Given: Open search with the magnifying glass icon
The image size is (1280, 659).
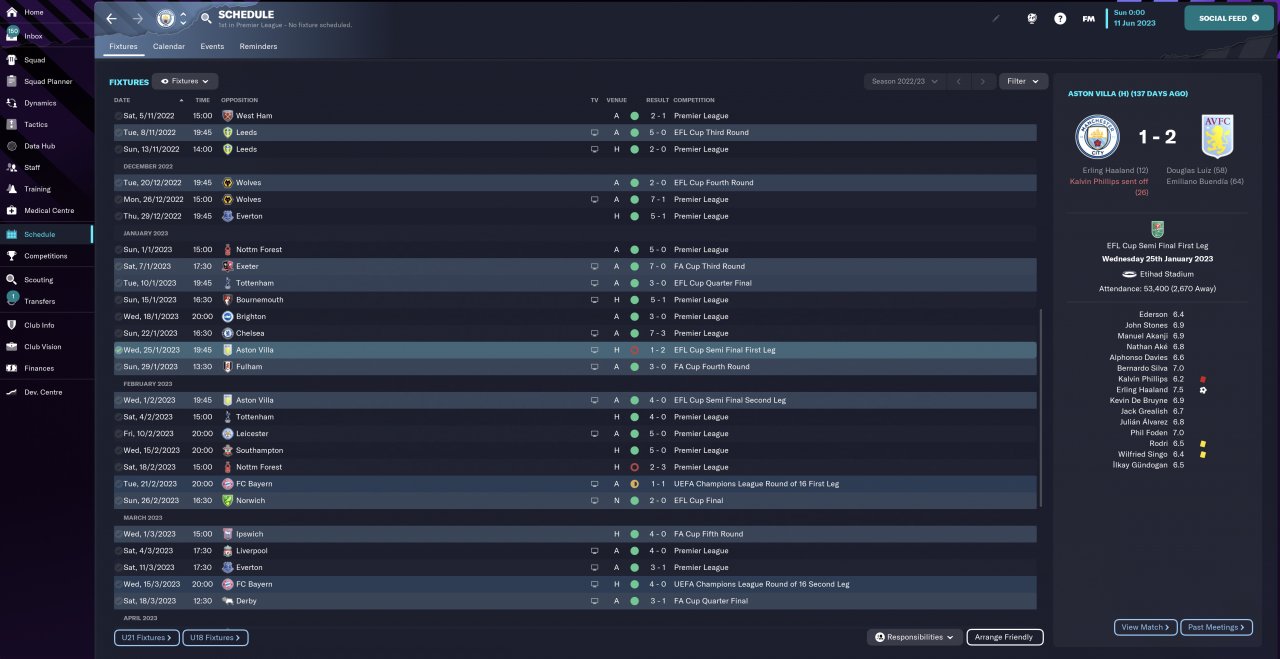Looking at the screenshot, I should click(x=206, y=18).
